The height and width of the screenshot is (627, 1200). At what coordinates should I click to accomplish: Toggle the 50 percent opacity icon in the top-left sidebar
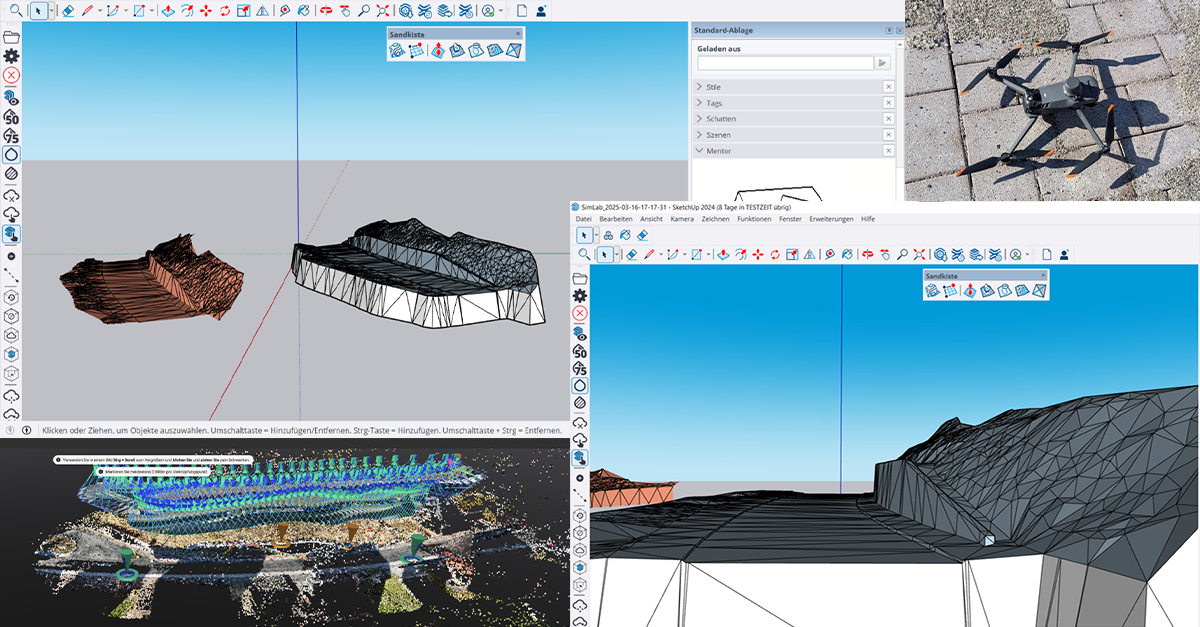click(11, 117)
